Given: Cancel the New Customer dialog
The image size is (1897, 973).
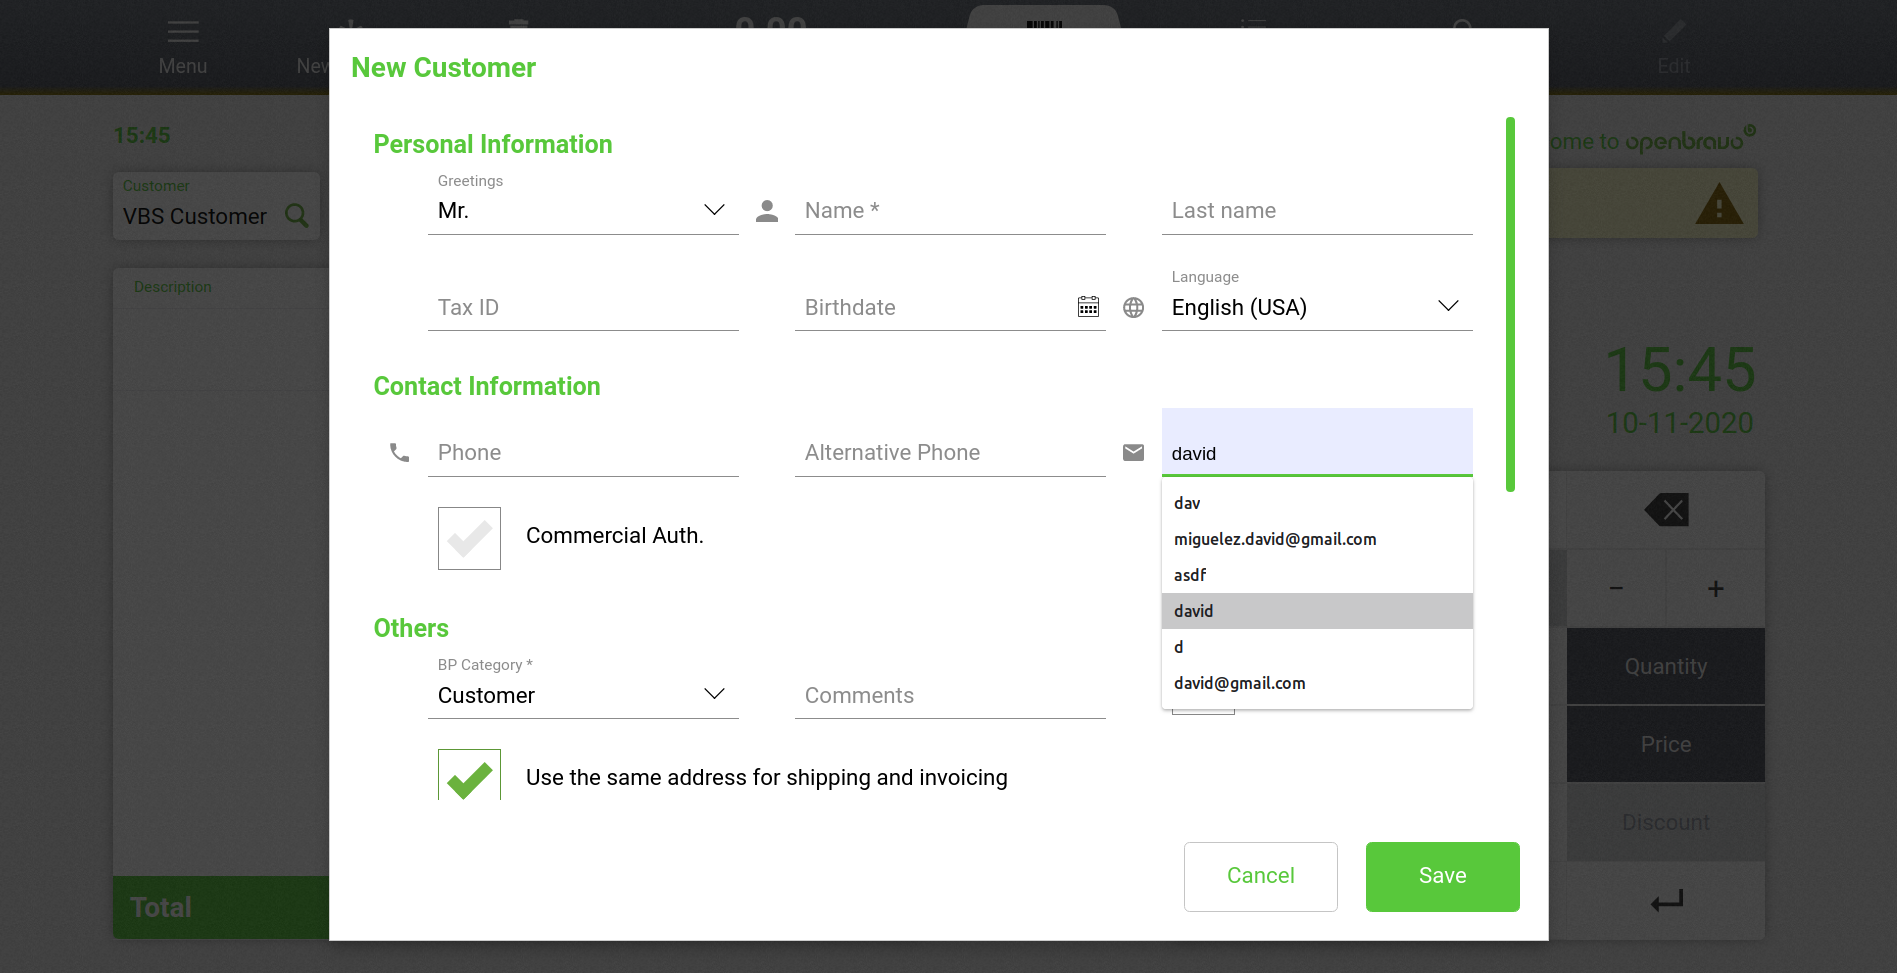Looking at the screenshot, I should coord(1260,876).
